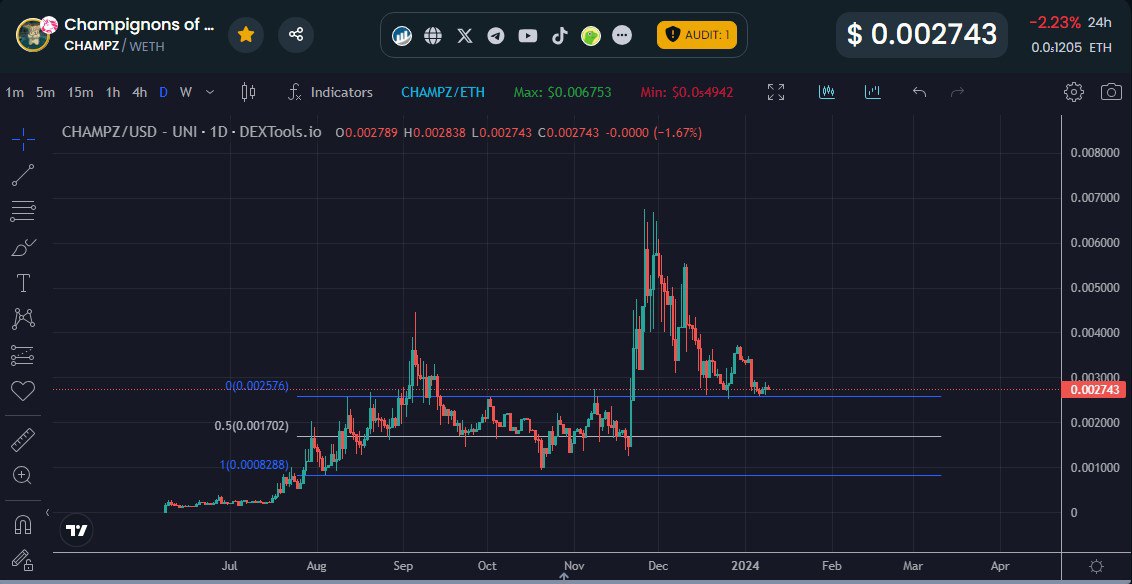
Task: Select the text annotation tool
Action: [23, 283]
